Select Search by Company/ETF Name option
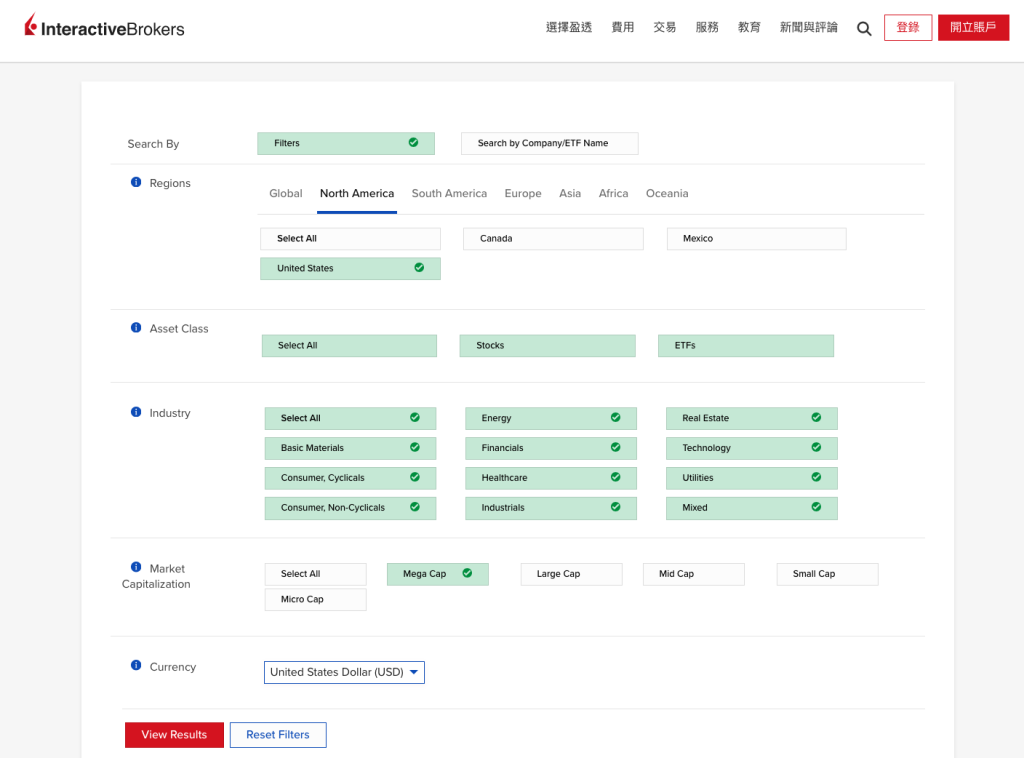The height and width of the screenshot is (758, 1024). pos(549,143)
